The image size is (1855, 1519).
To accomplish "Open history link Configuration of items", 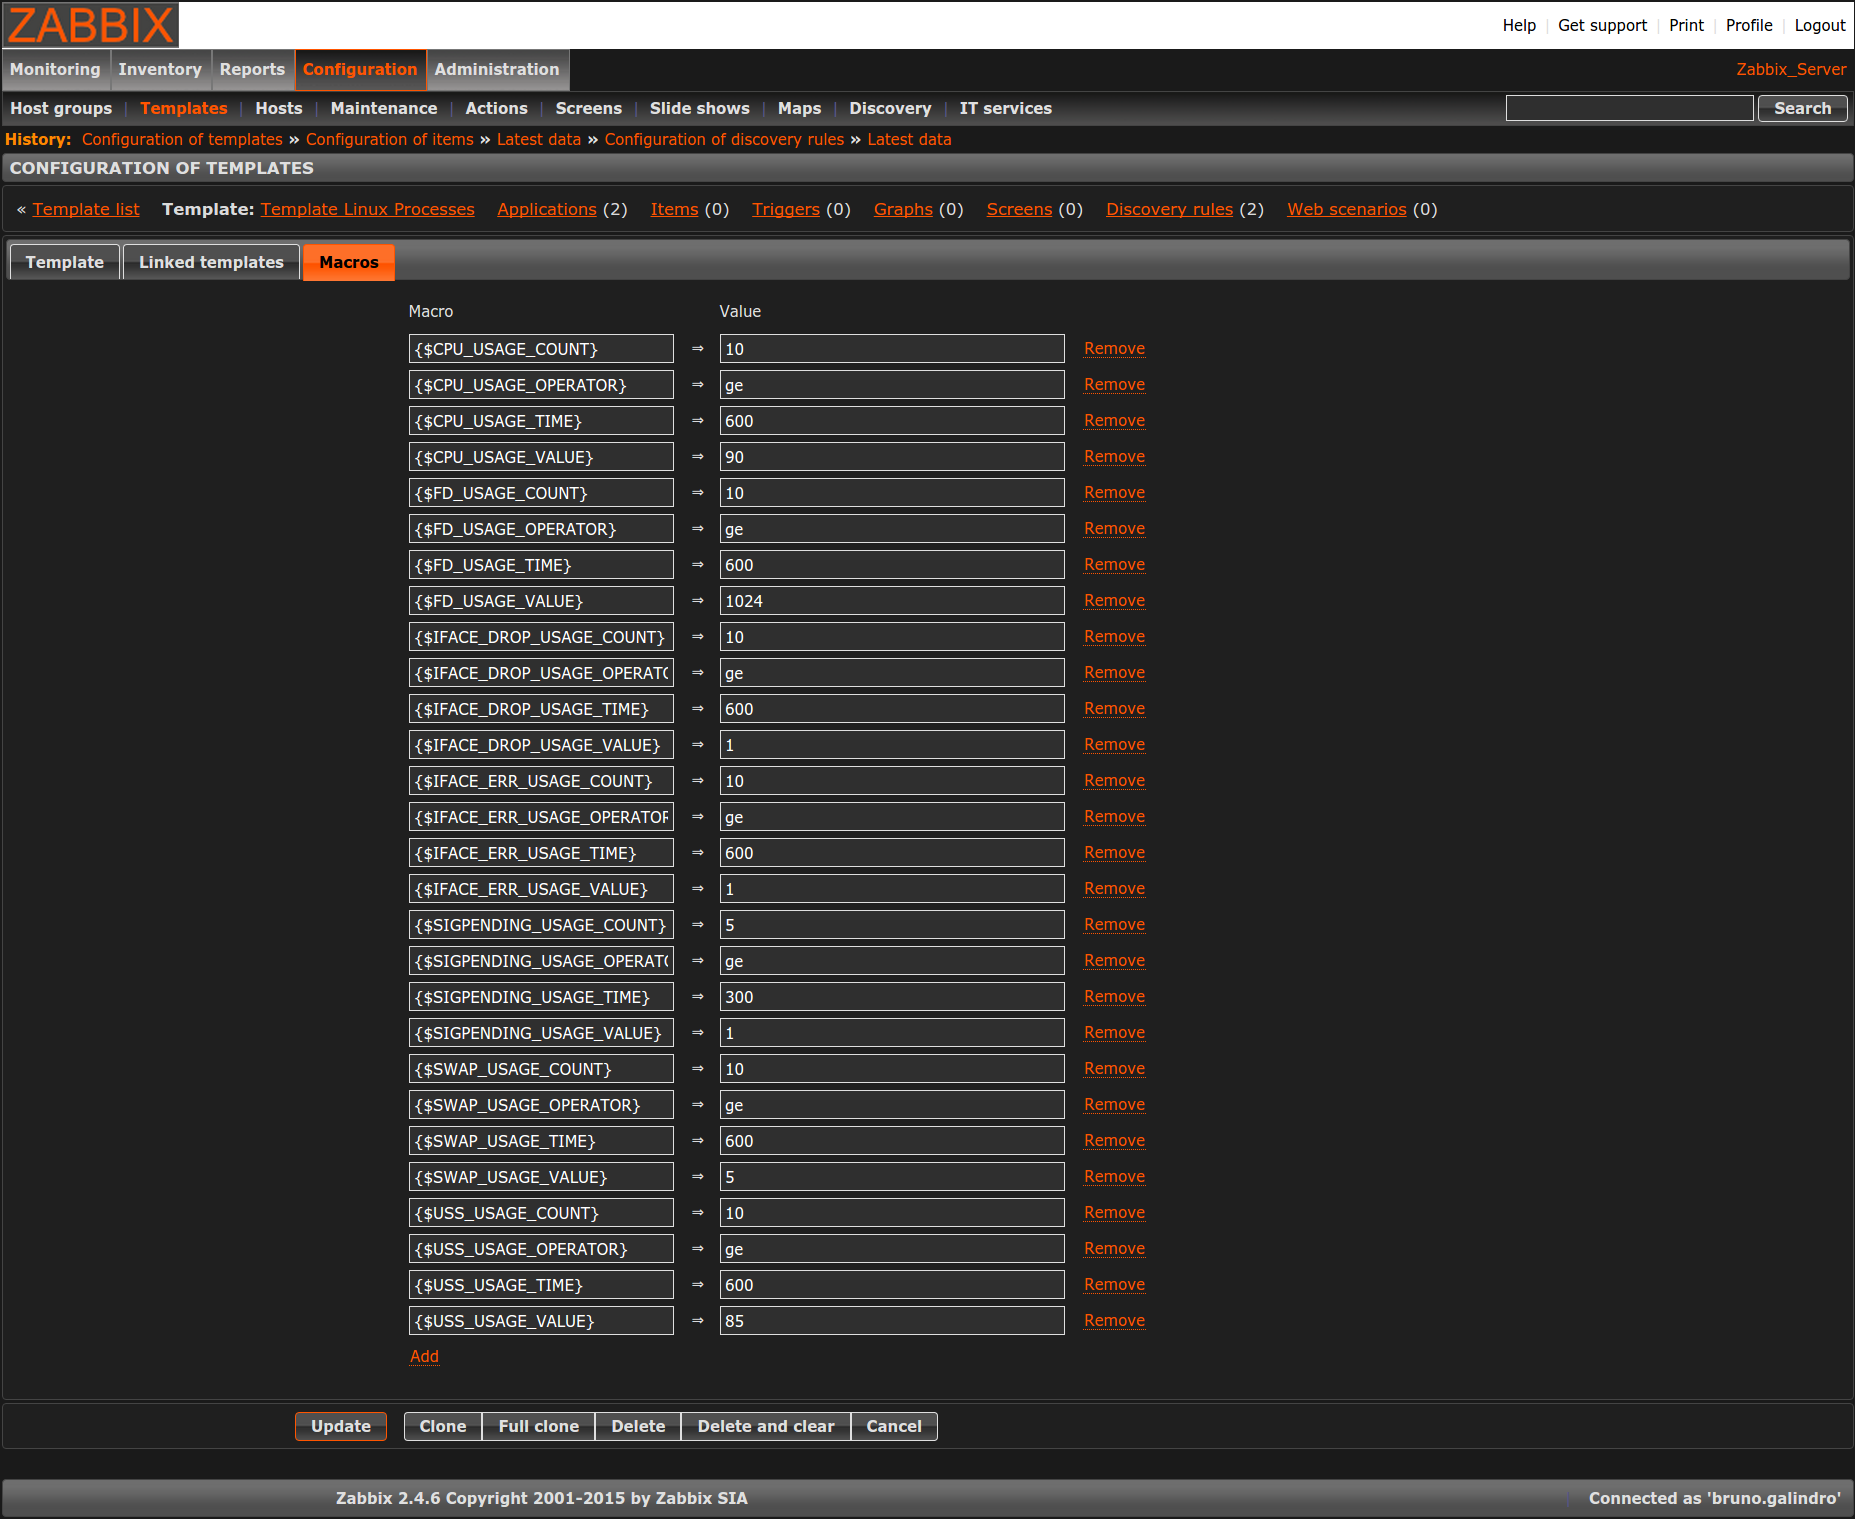I will (x=390, y=139).
